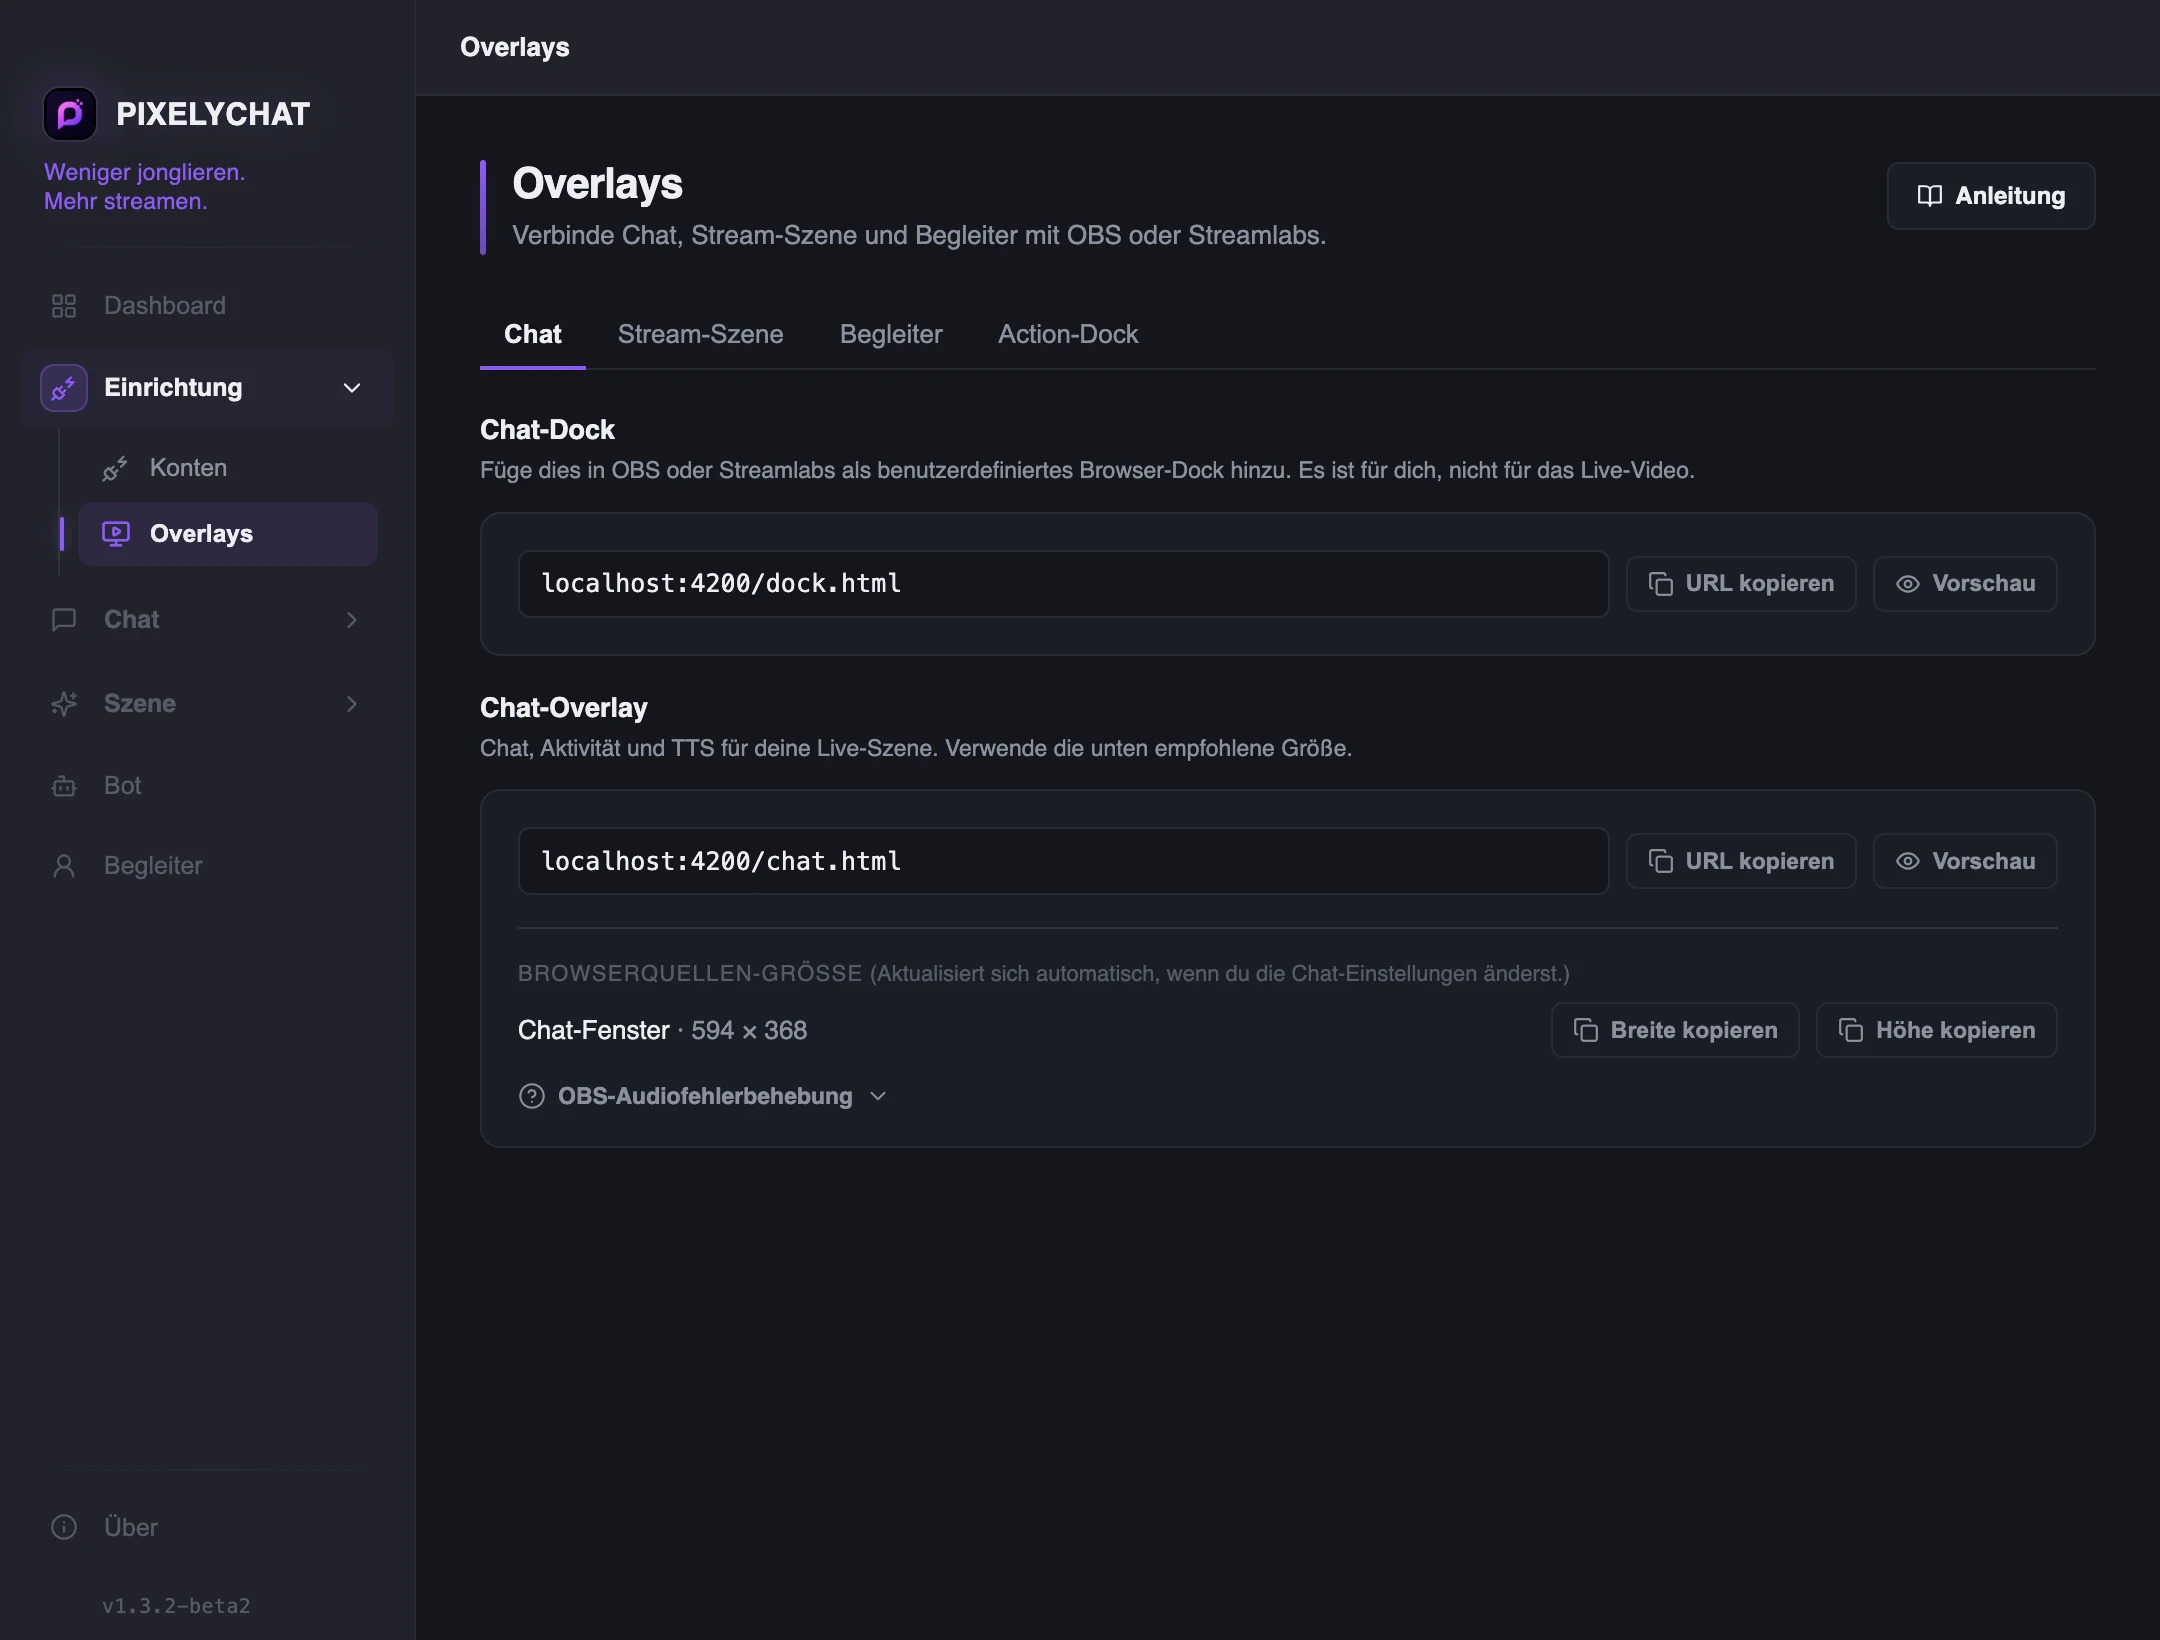2160x1640 pixels.
Task: Click copy icon for chat.html URL
Action: [x=1661, y=862]
